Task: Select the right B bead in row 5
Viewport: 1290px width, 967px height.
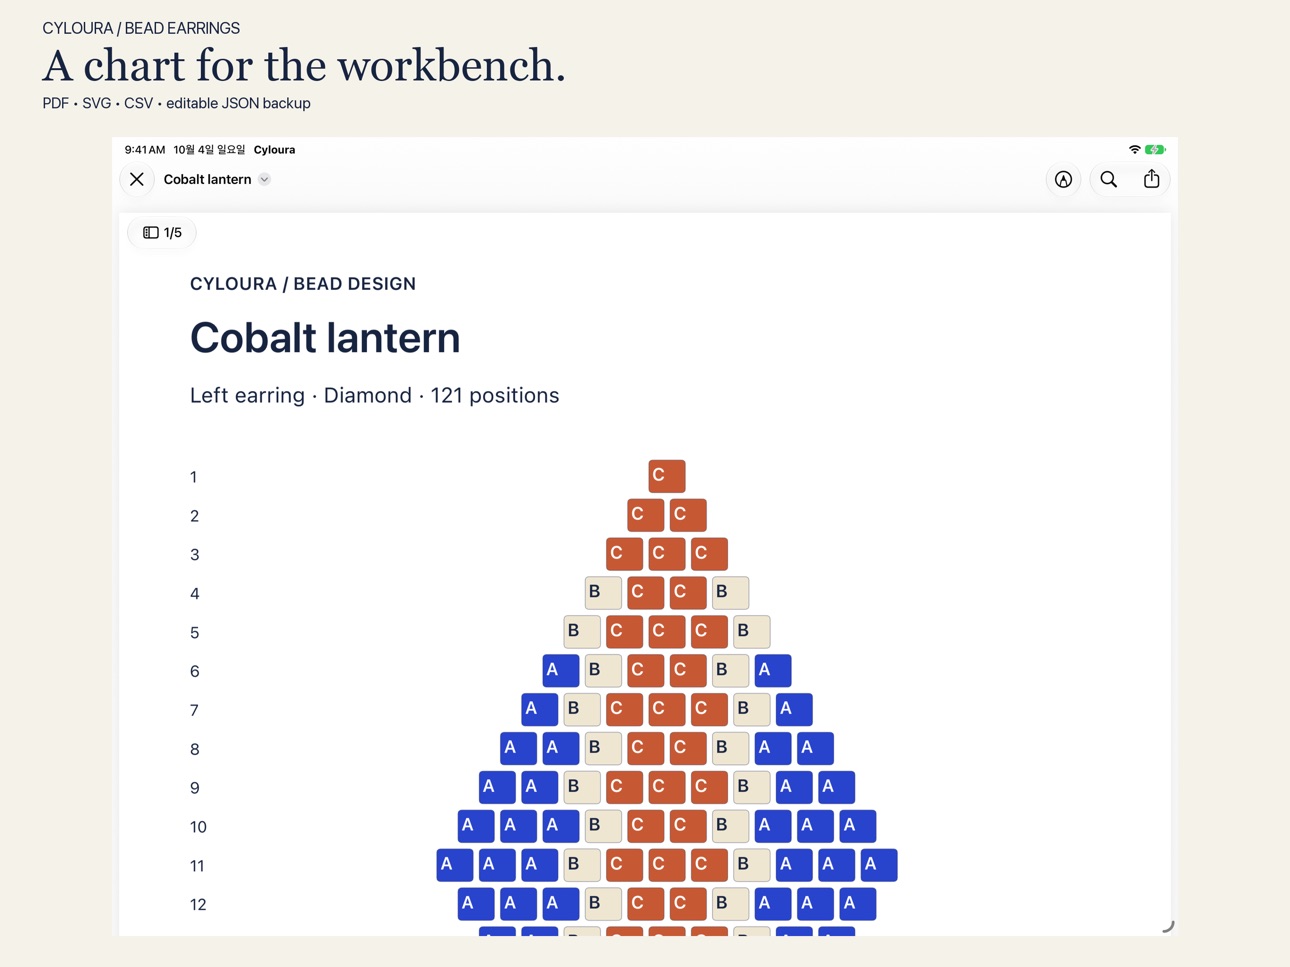Action: pos(752,632)
